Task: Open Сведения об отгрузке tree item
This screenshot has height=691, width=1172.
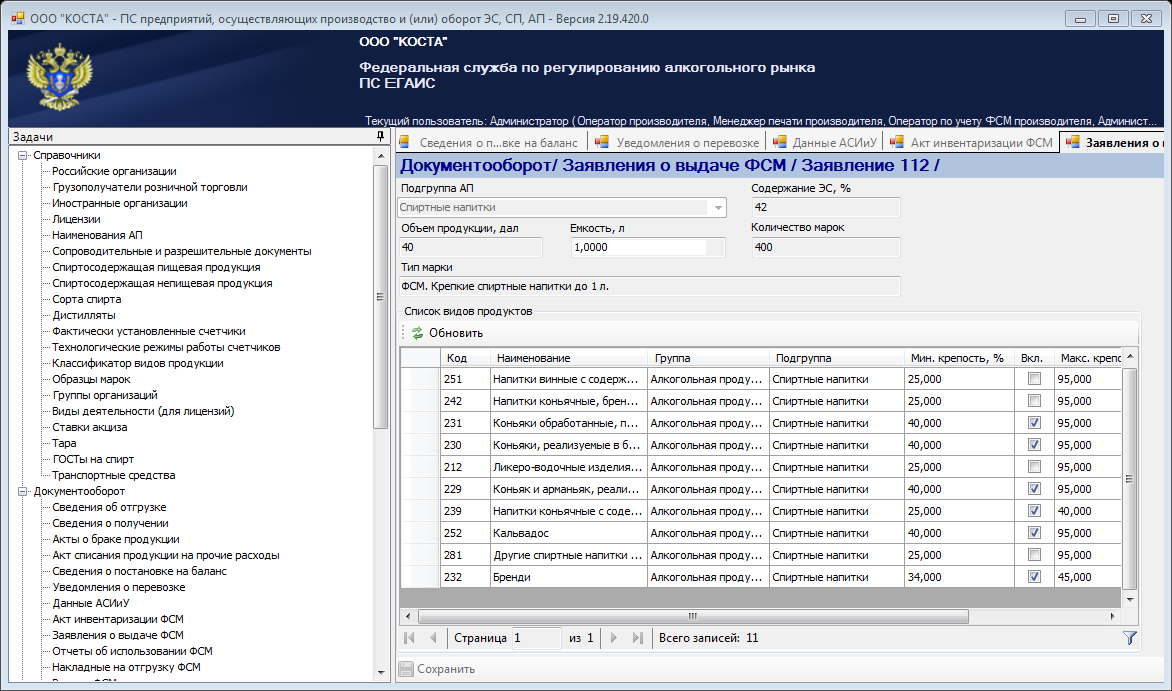Action: click(x=109, y=507)
